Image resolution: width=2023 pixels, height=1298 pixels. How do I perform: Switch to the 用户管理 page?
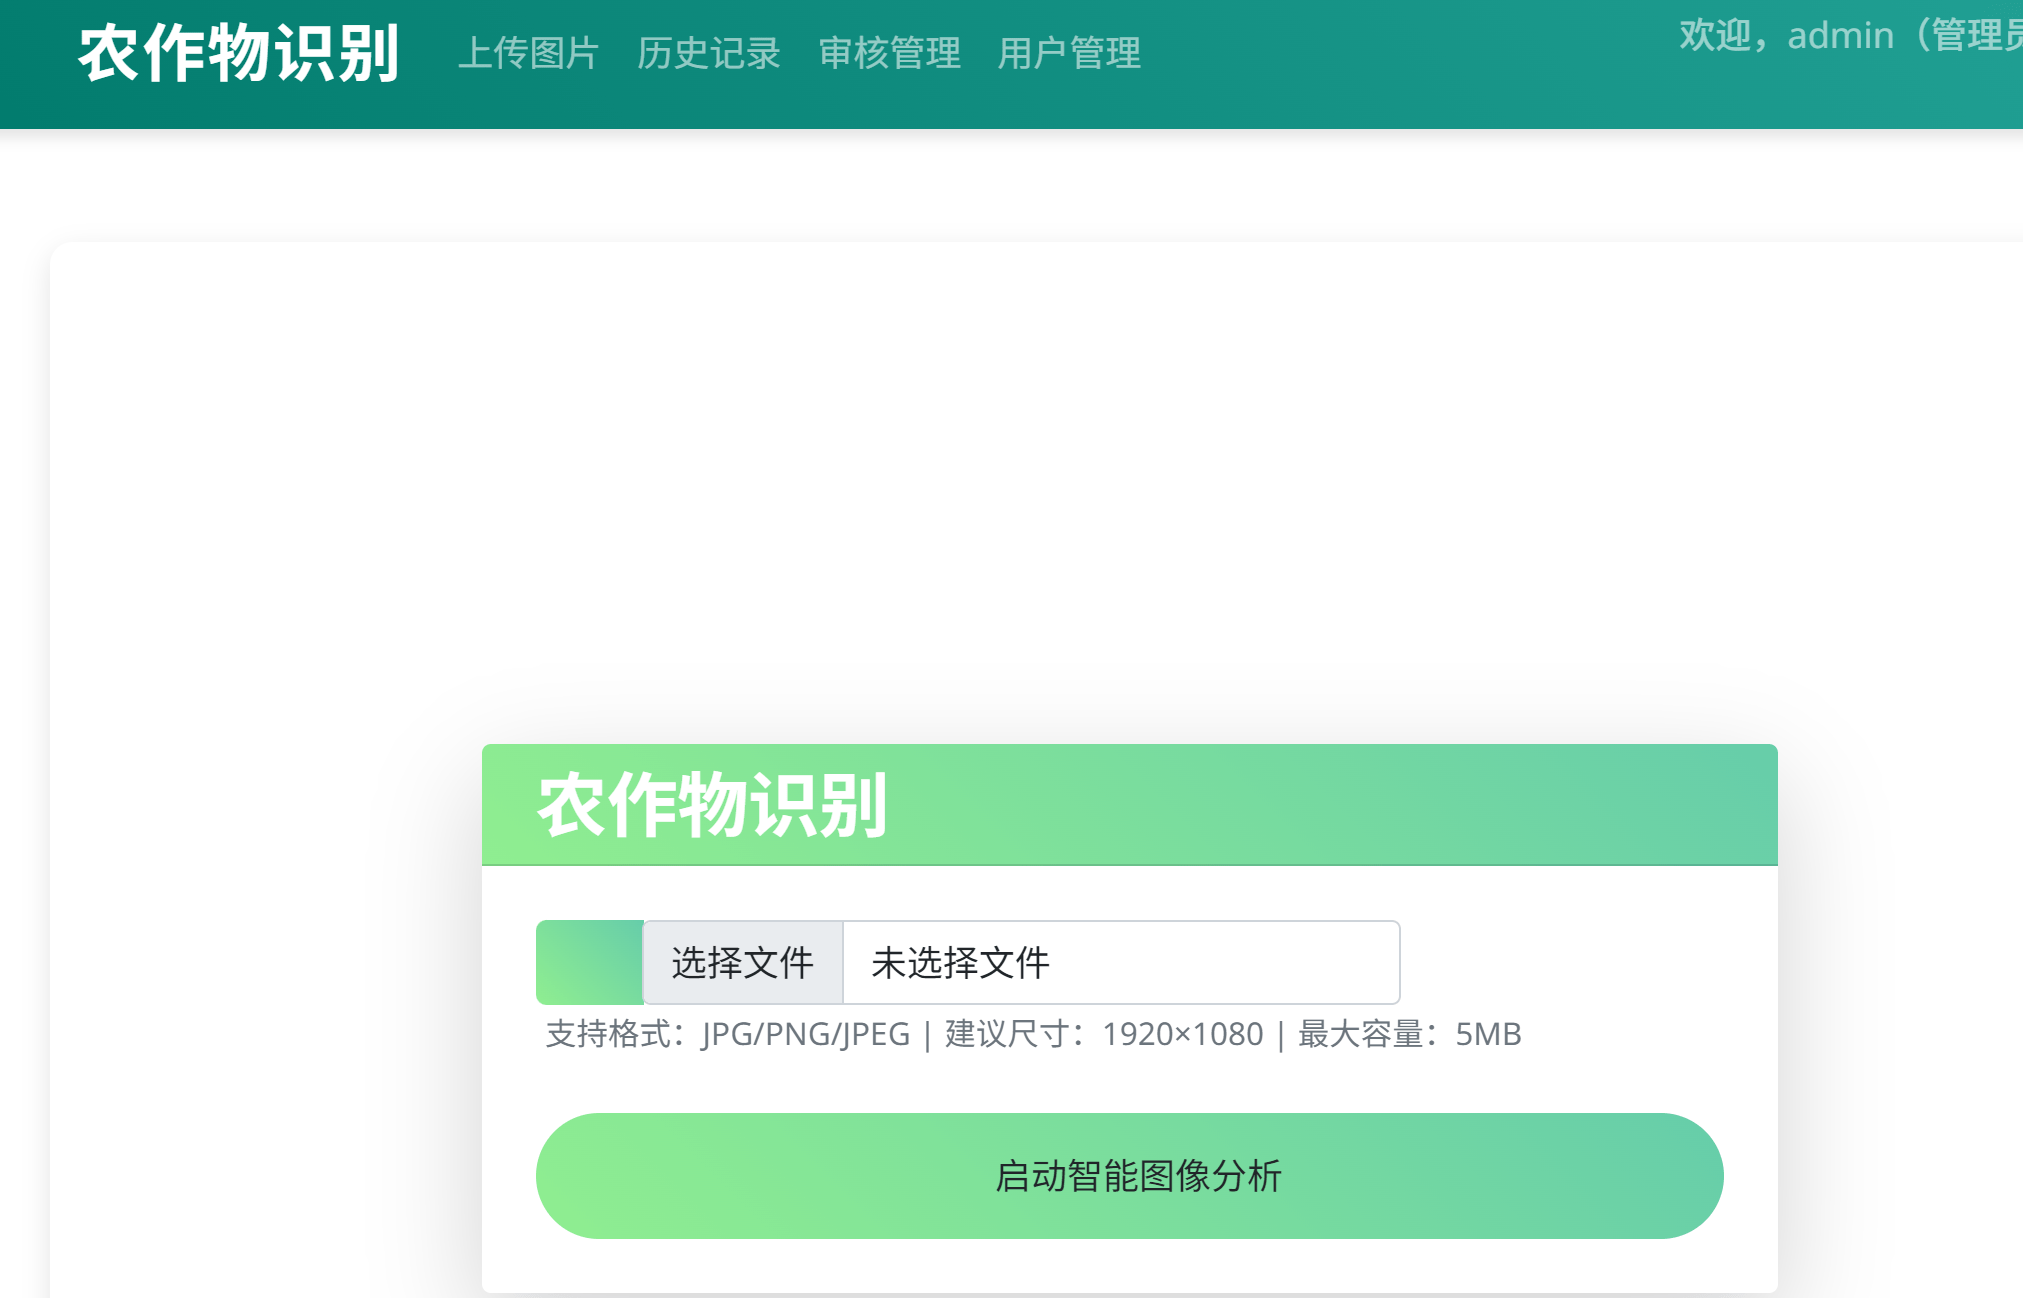coord(1069,53)
